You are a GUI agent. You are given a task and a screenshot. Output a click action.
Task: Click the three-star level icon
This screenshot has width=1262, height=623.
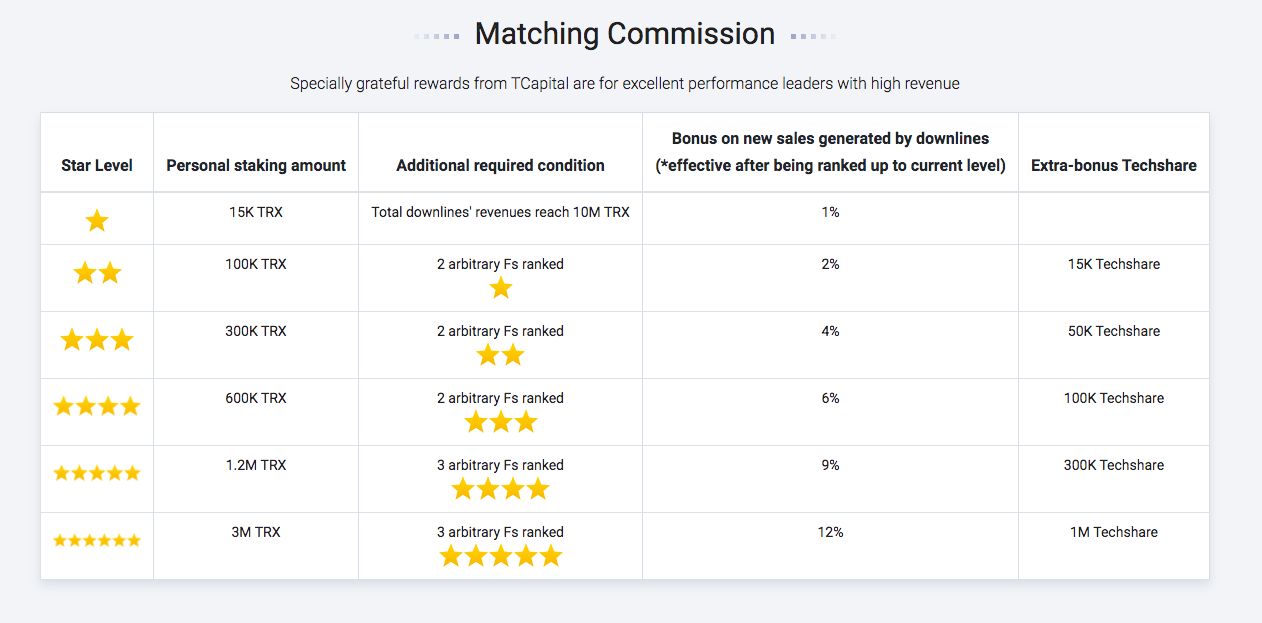pos(97,340)
